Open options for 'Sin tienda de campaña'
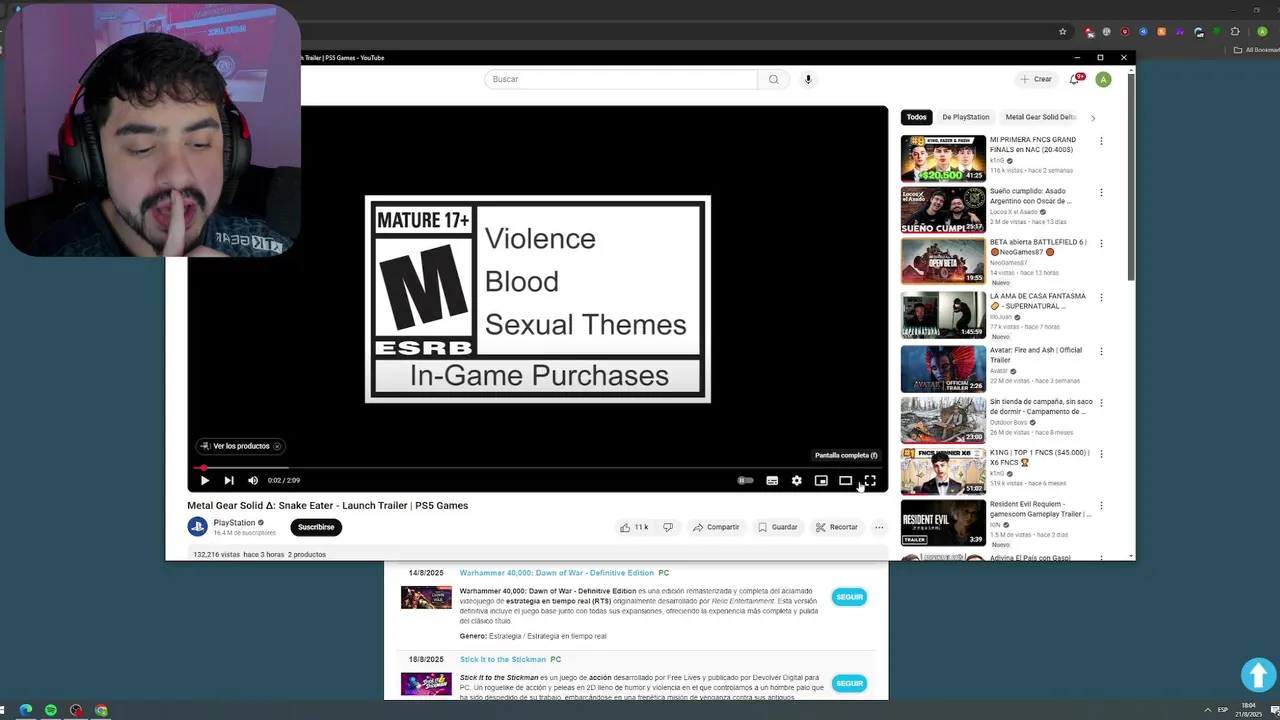 point(1101,402)
